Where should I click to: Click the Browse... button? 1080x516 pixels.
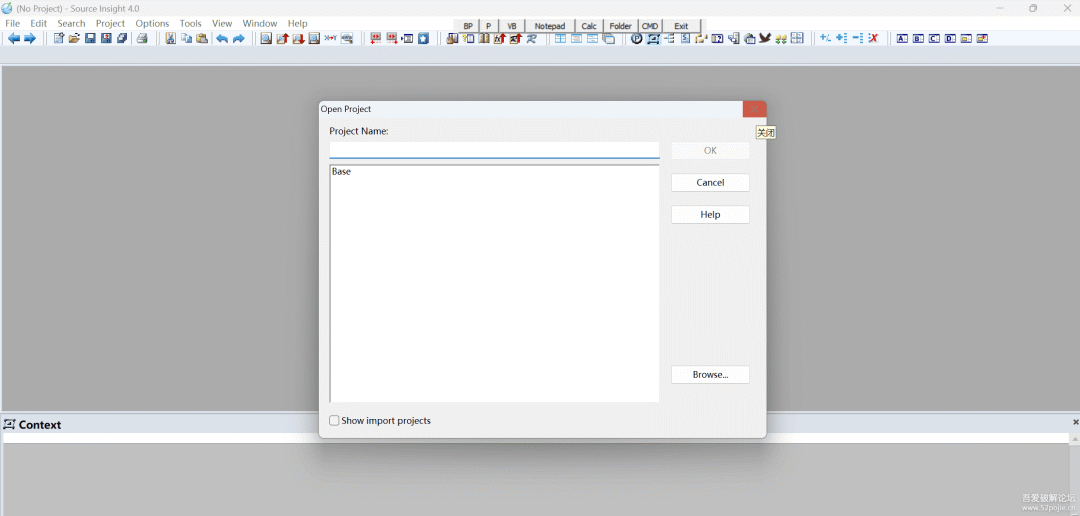click(x=710, y=375)
